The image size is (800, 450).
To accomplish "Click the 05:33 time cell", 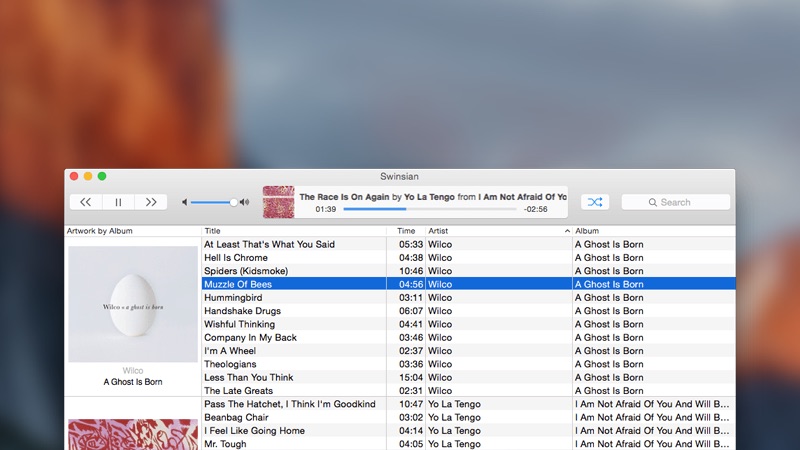I will point(411,244).
